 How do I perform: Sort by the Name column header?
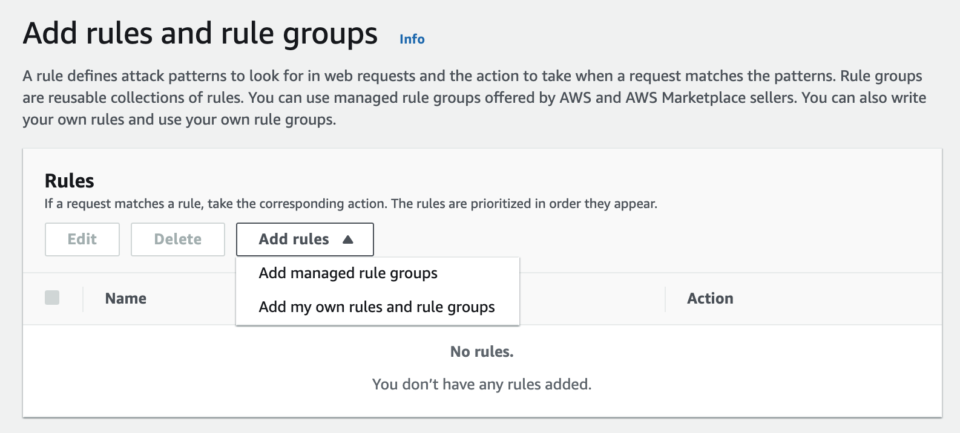[x=126, y=298]
